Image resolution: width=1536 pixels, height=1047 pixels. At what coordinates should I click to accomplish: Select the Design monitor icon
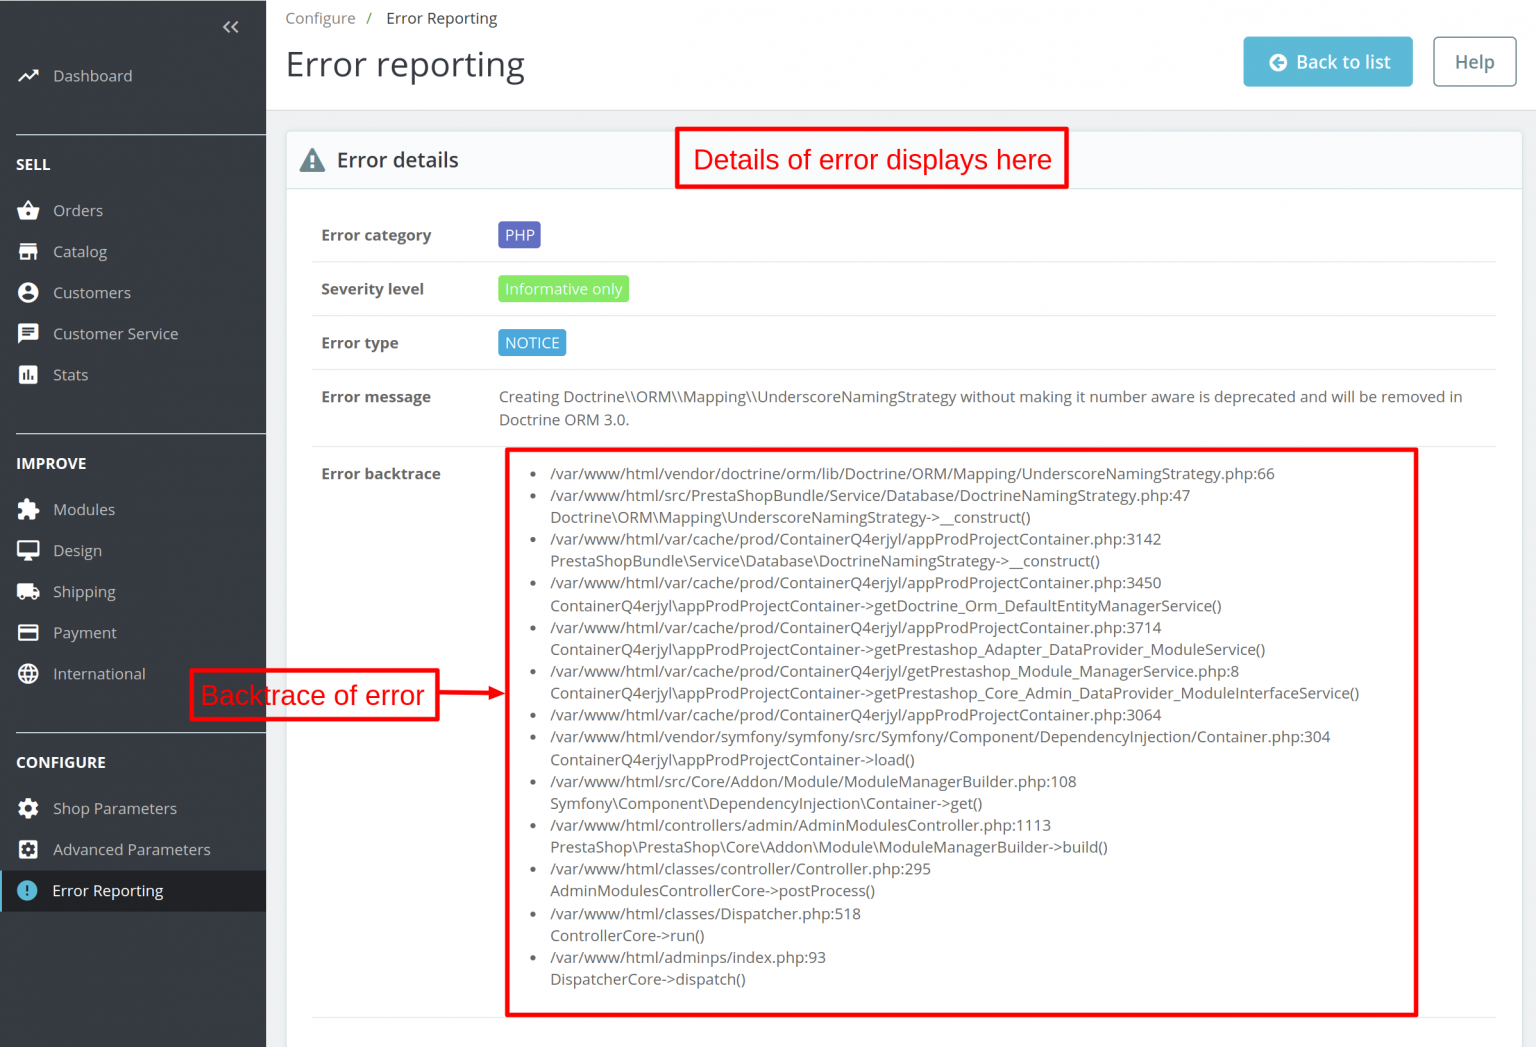click(x=29, y=550)
